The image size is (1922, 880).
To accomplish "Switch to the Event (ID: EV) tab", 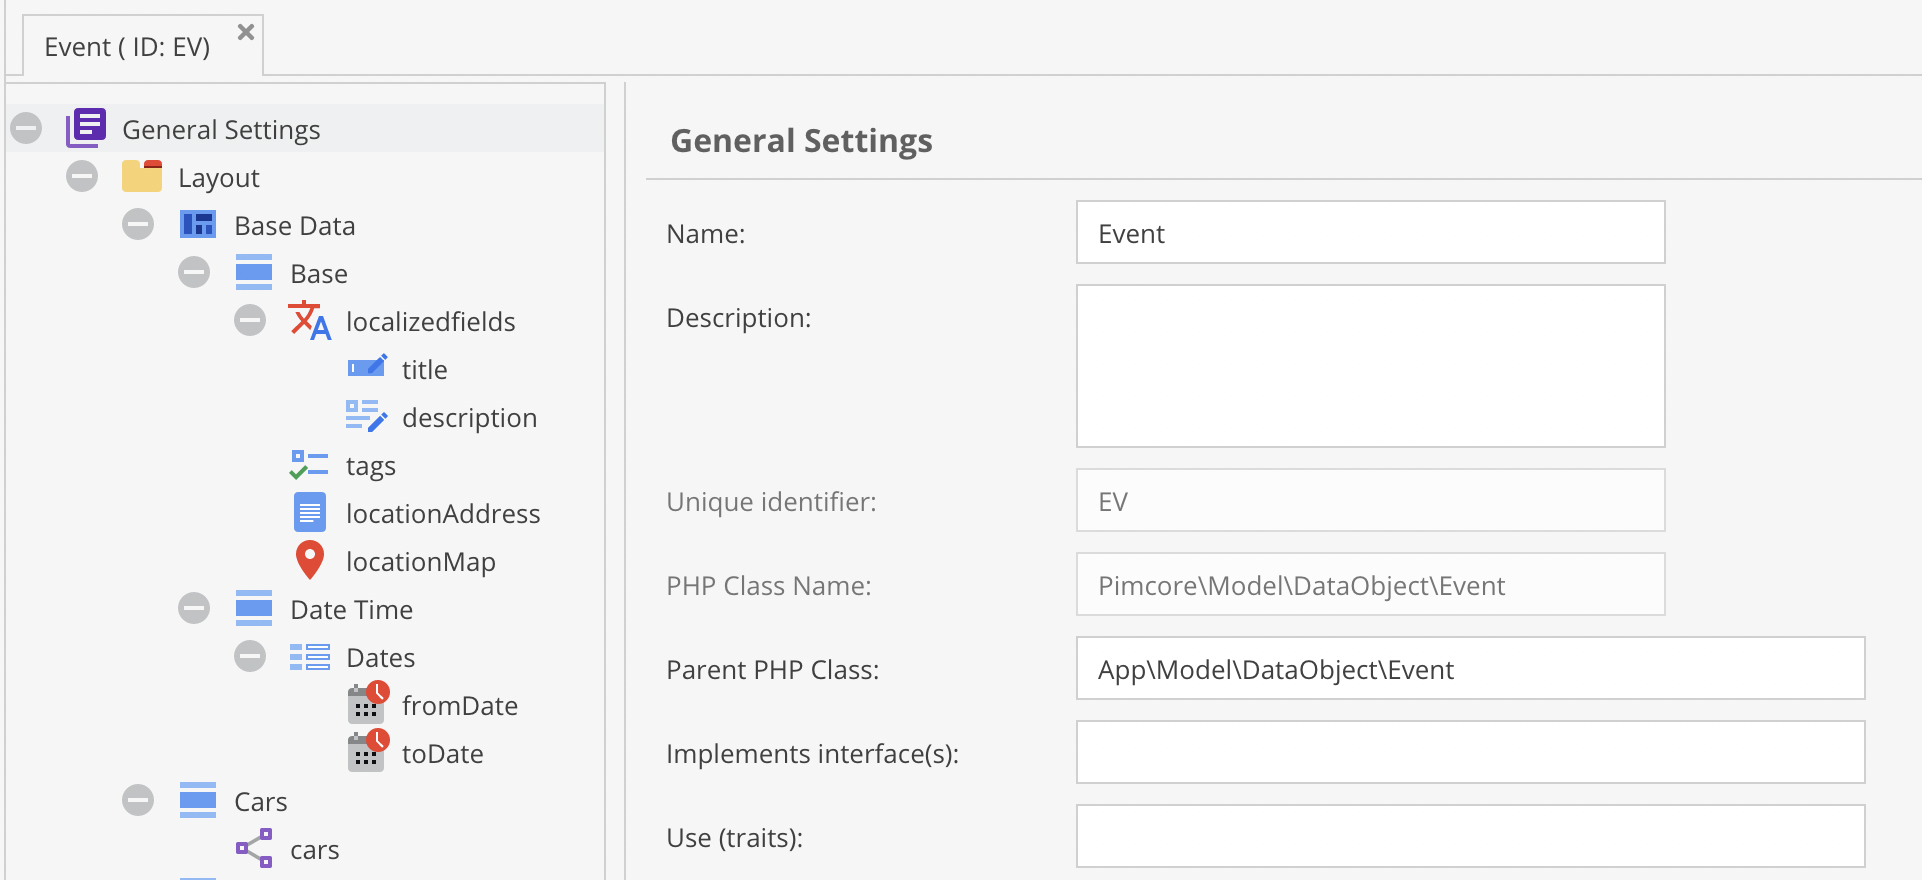I will tap(127, 47).
